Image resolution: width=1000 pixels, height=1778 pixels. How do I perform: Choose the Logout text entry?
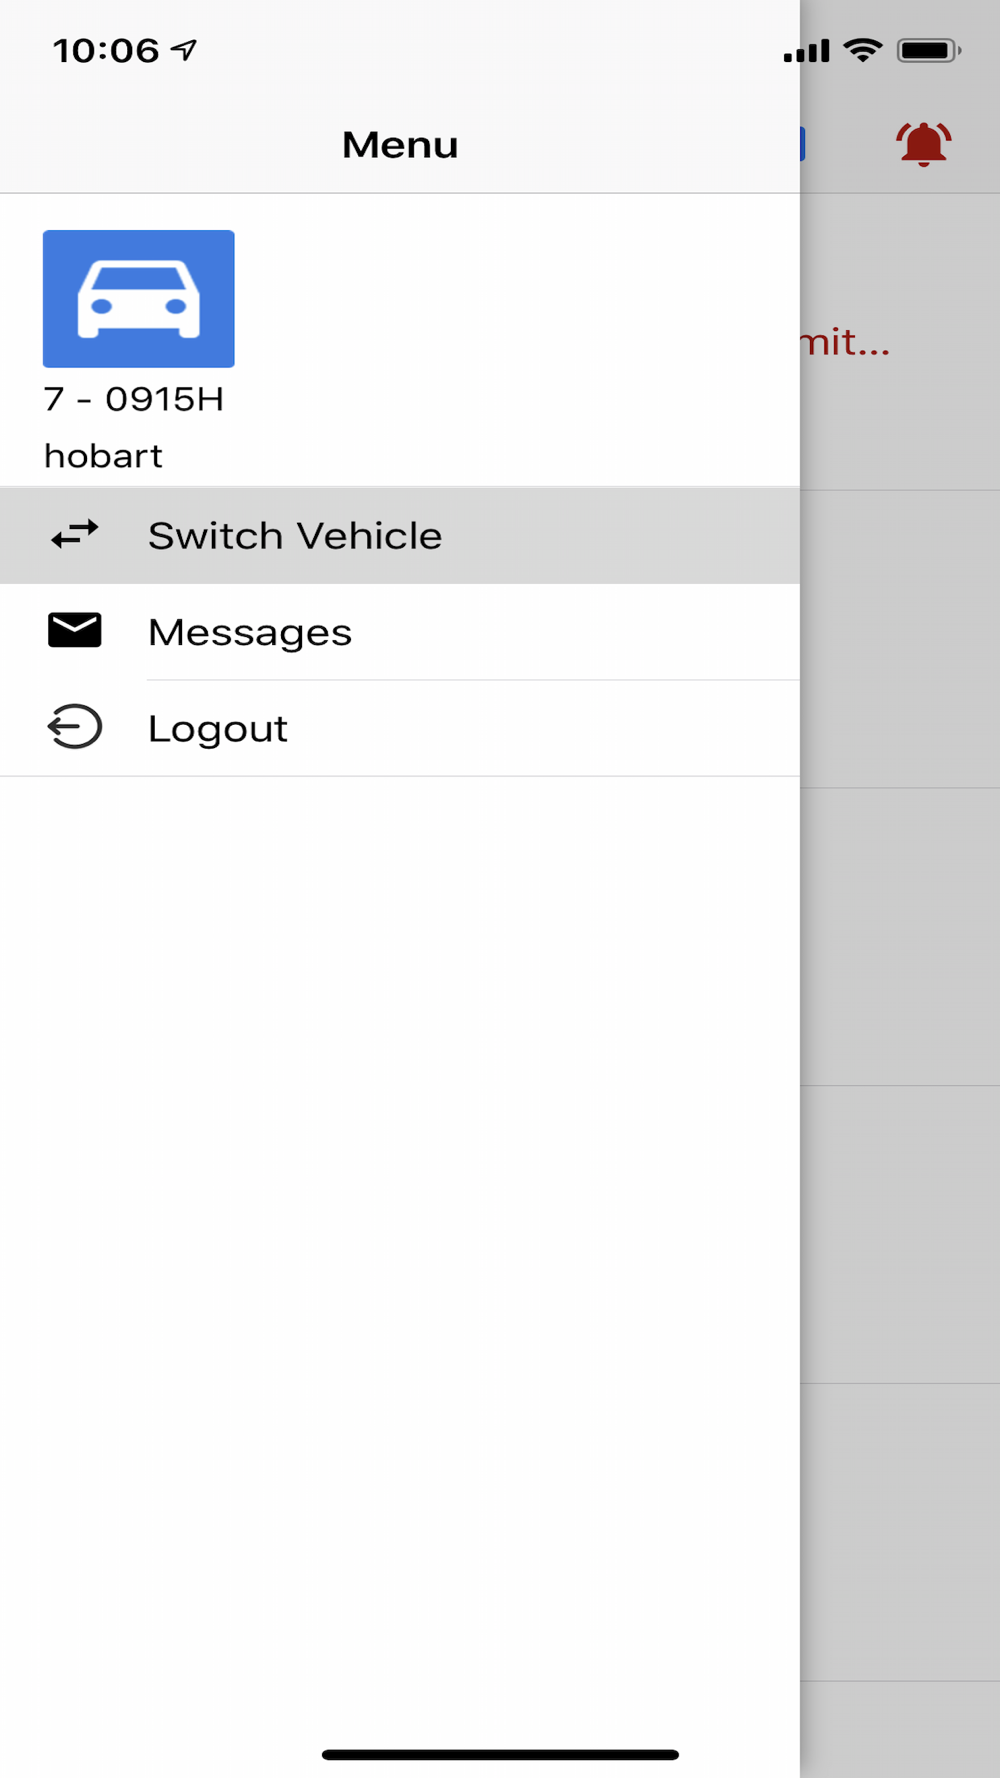[x=218, y=729]
